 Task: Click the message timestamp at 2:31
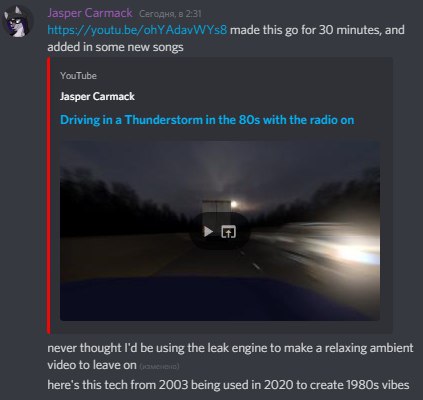tap(170, 14)
